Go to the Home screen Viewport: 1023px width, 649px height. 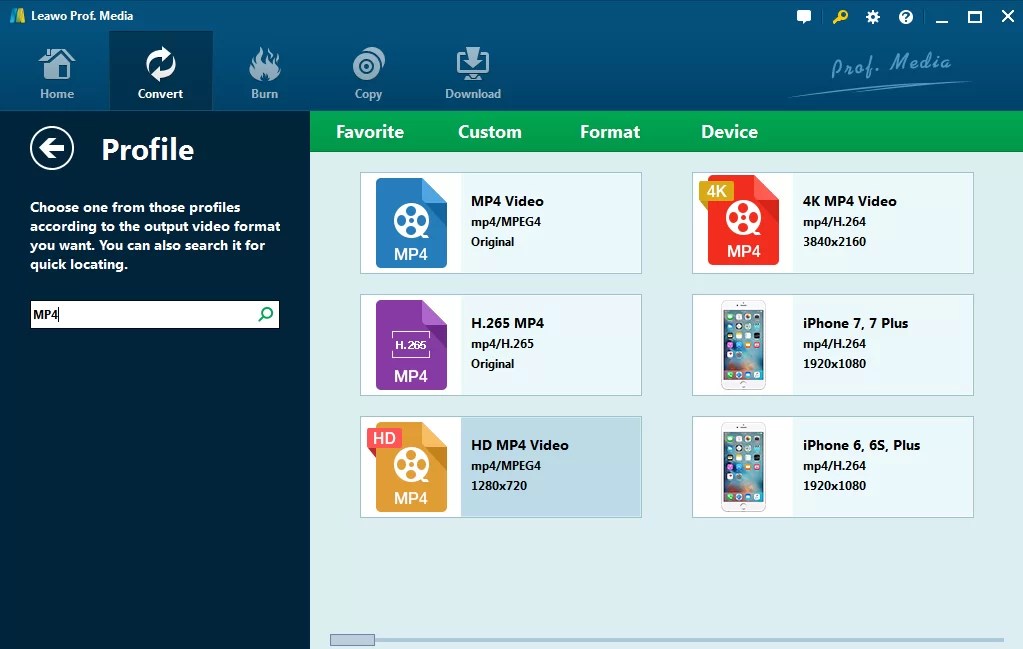56,70
